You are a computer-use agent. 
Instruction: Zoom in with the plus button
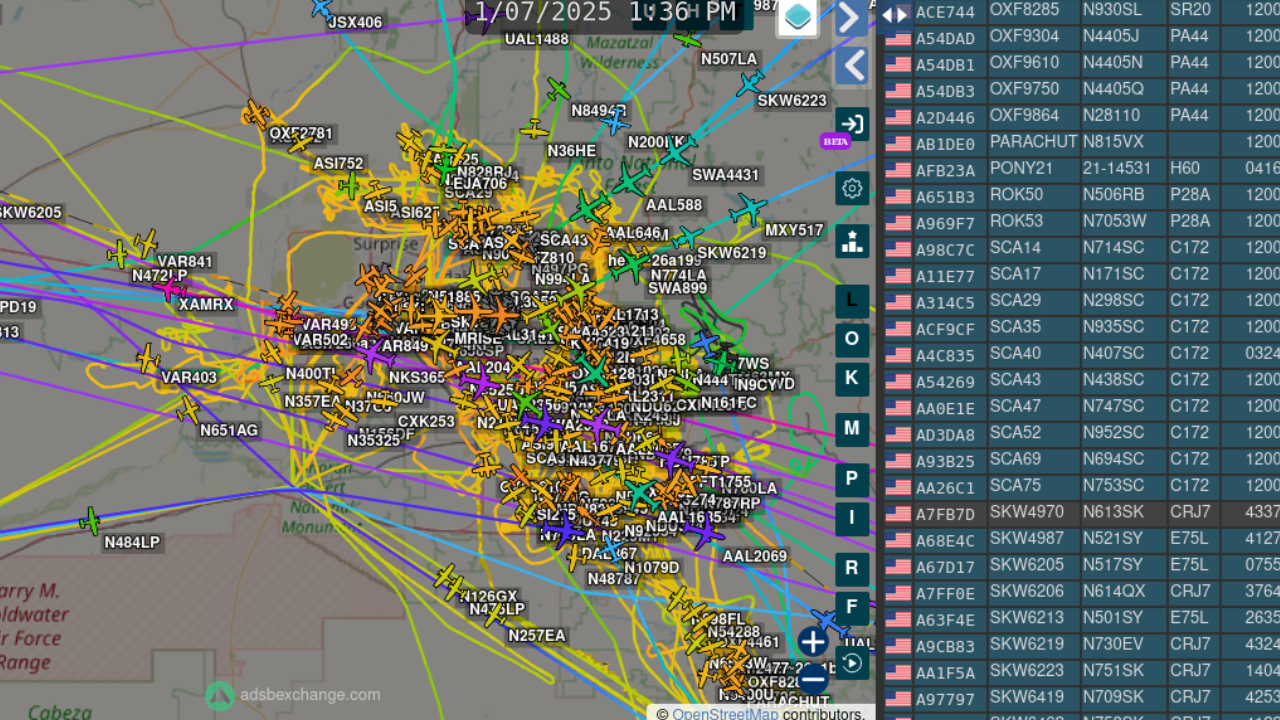[x=813, y=642]
